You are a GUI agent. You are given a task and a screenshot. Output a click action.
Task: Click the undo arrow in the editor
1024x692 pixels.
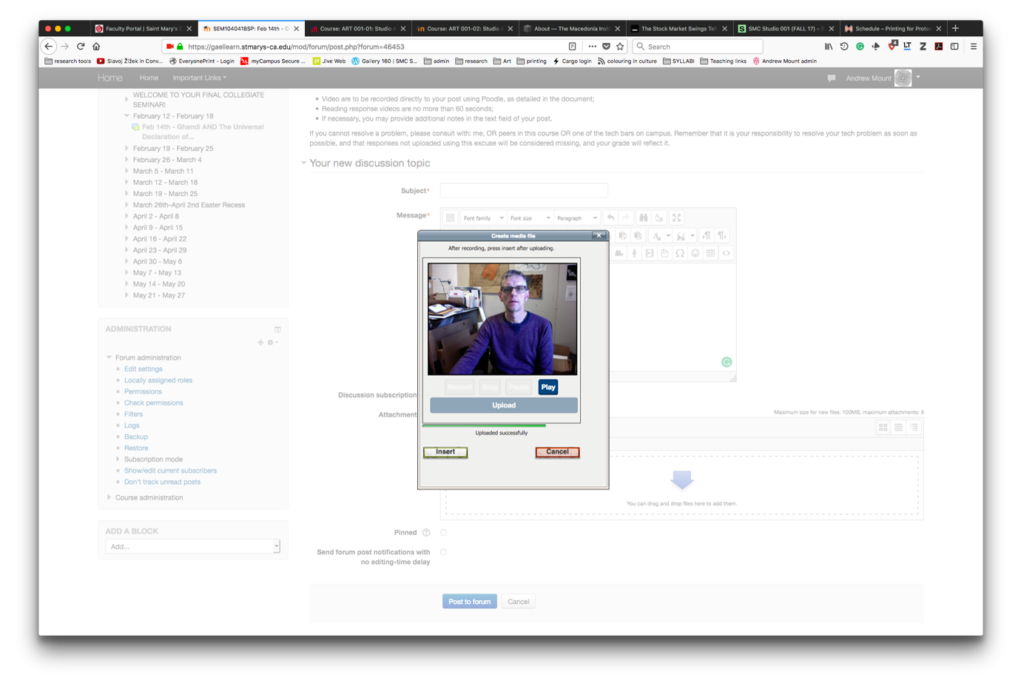click(611, 218)
